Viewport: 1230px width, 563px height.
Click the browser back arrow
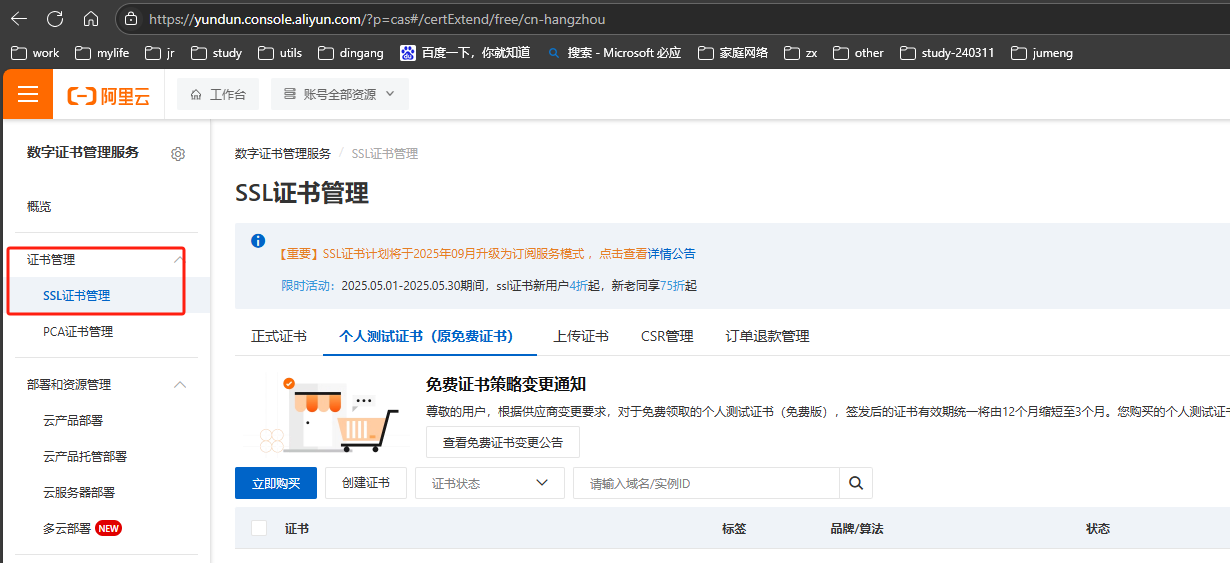(19, 19)
